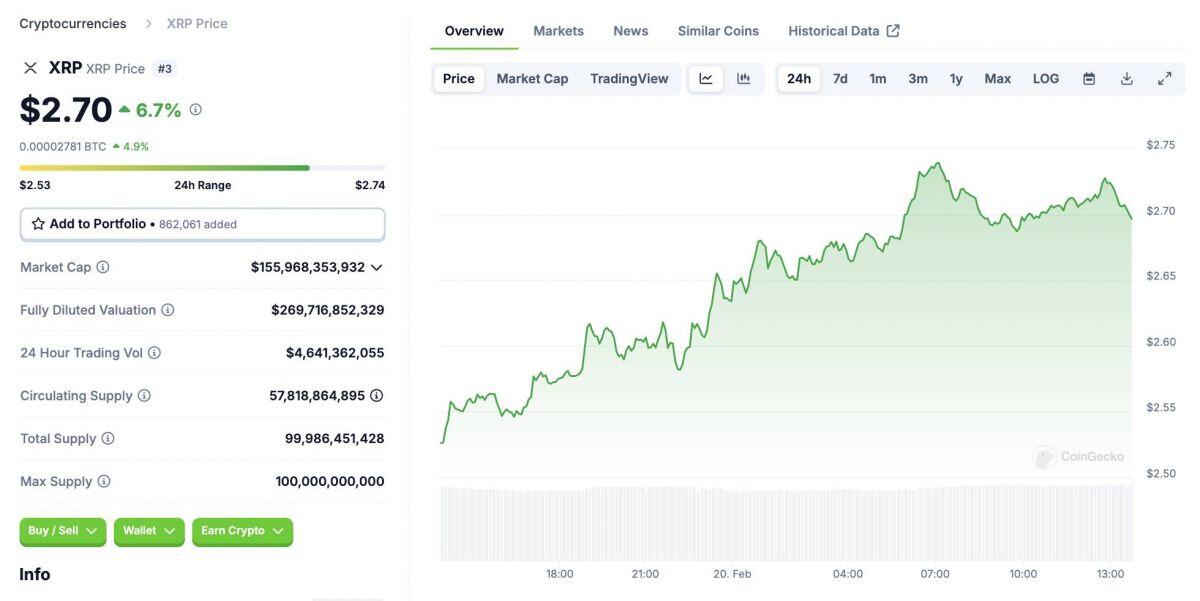
Task: Click the Info section heading
Action: 34,575
